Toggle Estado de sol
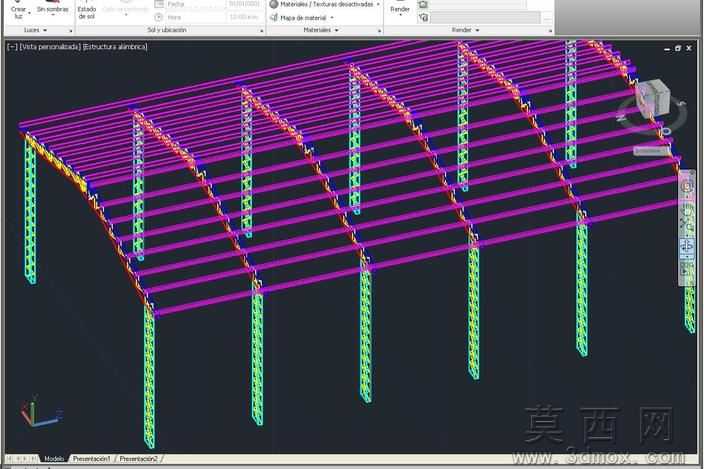 (x=87, y=11)
